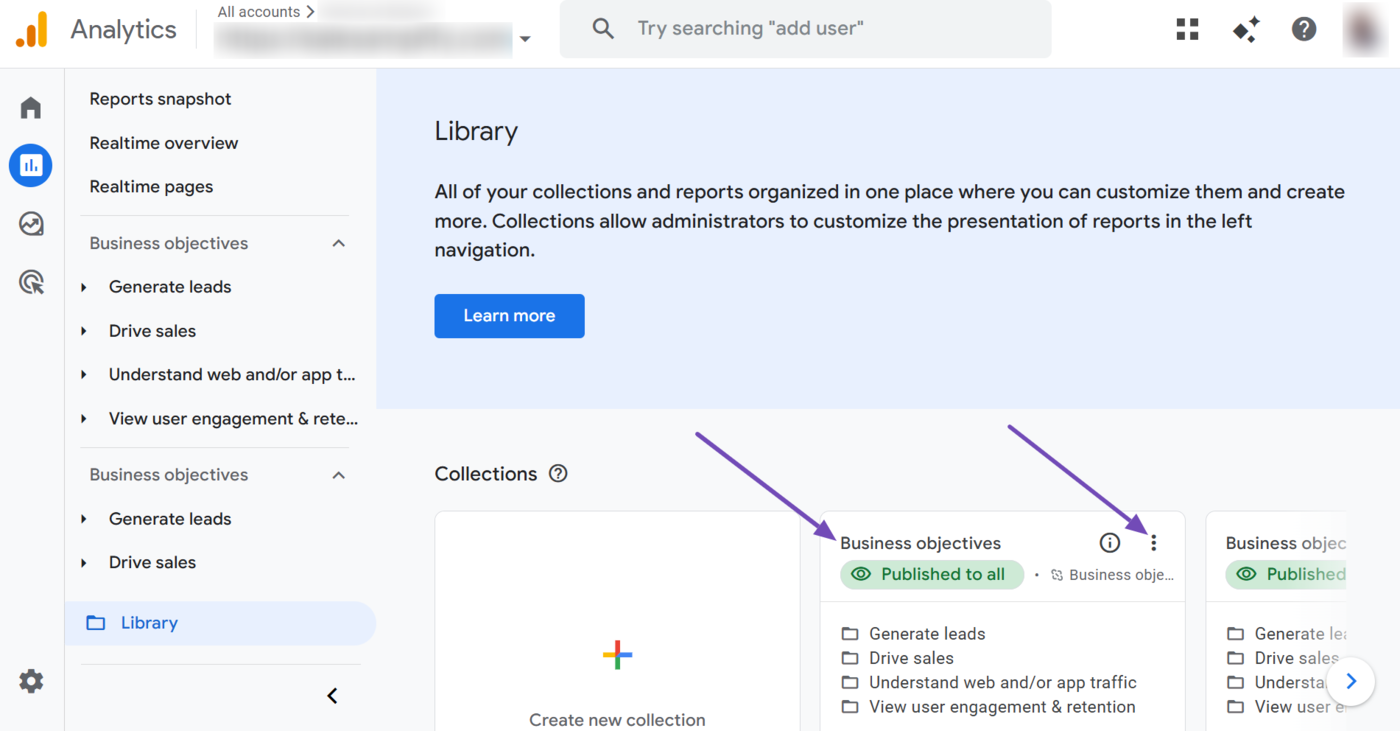This screenshot has height=731, width=1400.
Task: Open the Admin settings gear
Action: pyautogui.click(x=30, y=681)
